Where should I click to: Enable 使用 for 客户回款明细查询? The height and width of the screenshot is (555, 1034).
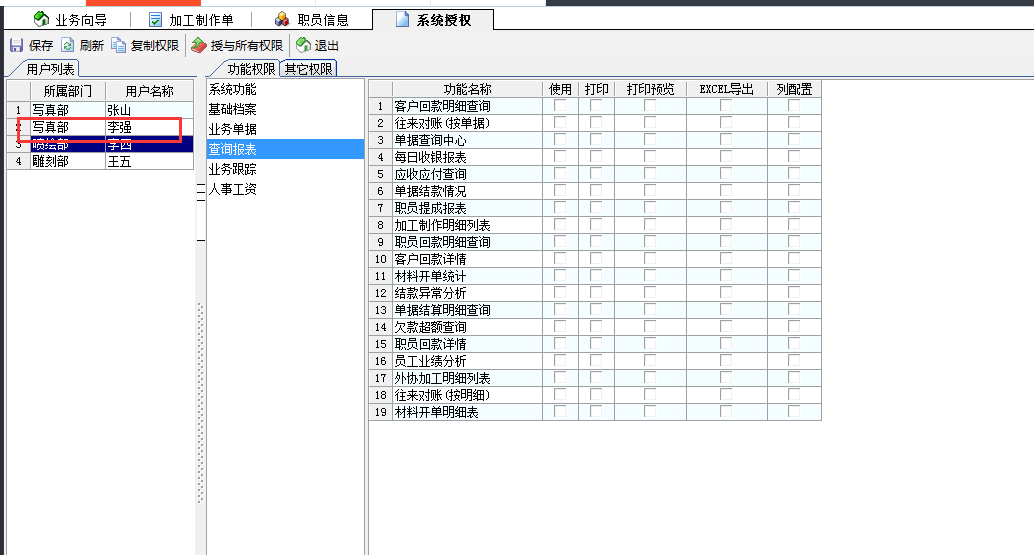[x=560, y=105]
